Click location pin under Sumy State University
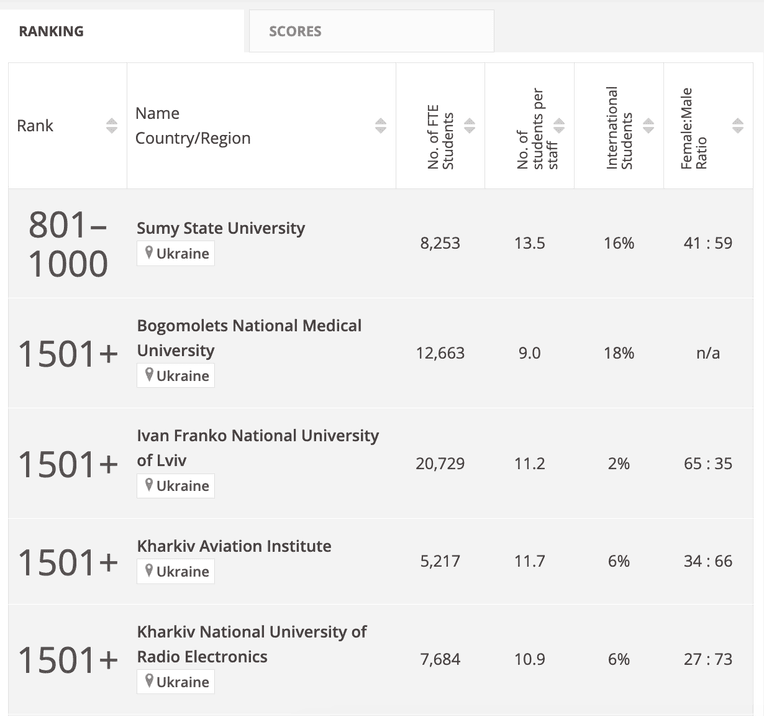764x716 pixels. click(149, 252)
